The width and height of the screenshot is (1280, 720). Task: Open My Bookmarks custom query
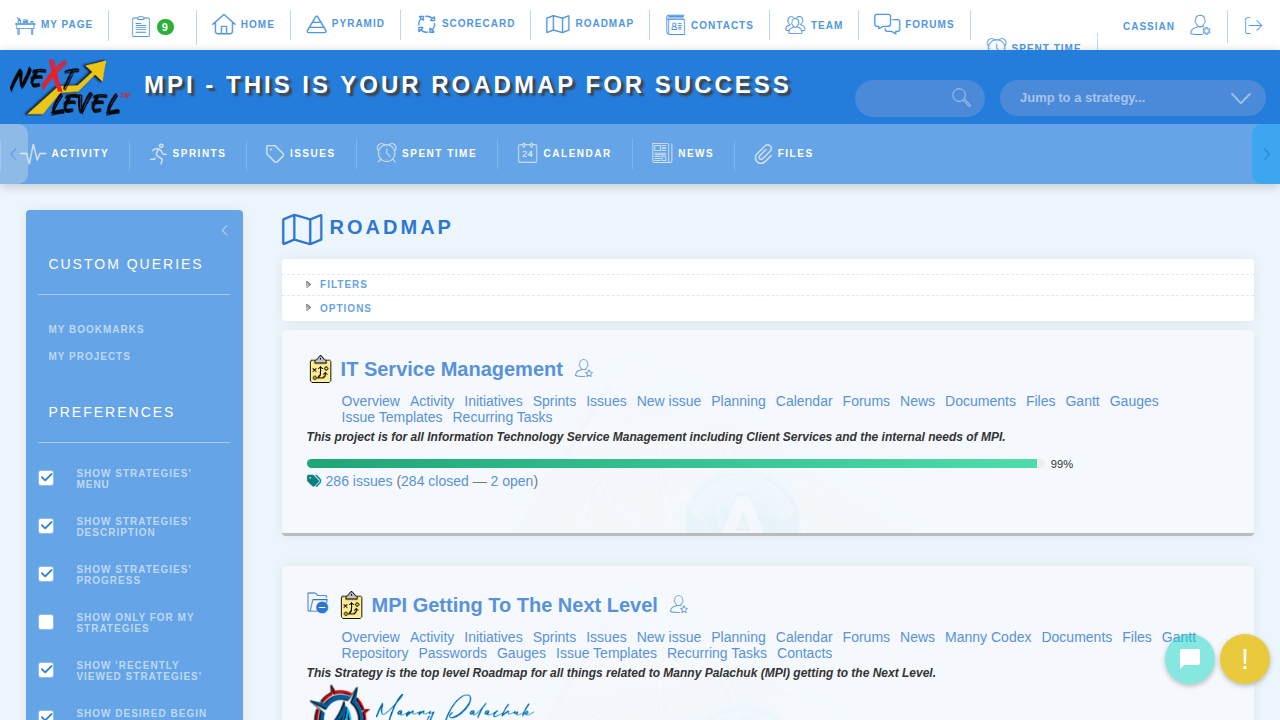pyautogui.click(x=96, y=329)
